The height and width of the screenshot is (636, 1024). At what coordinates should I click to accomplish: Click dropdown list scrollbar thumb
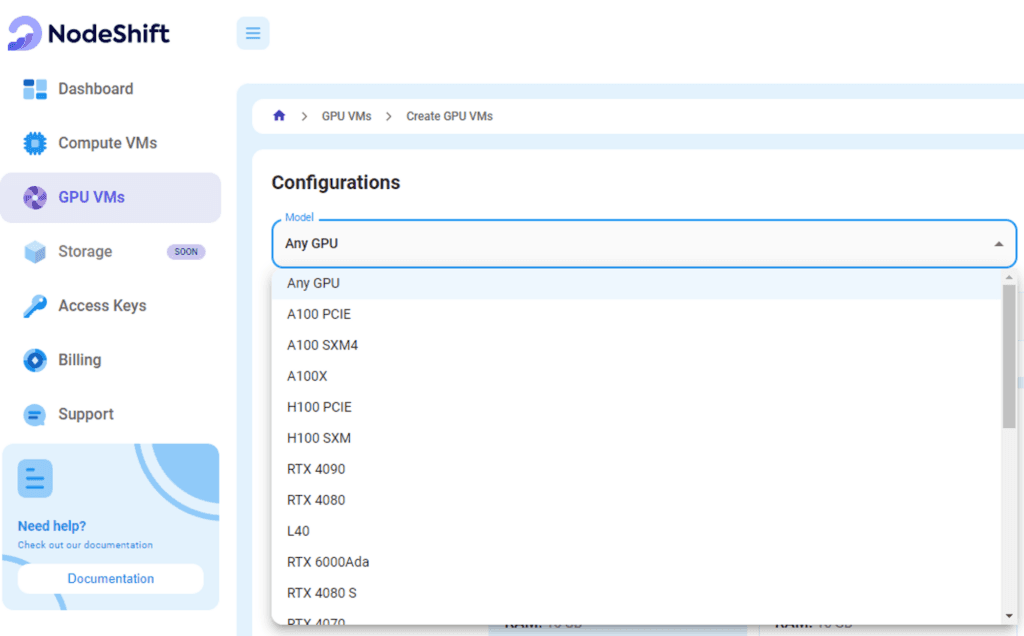coord(1009,357)
